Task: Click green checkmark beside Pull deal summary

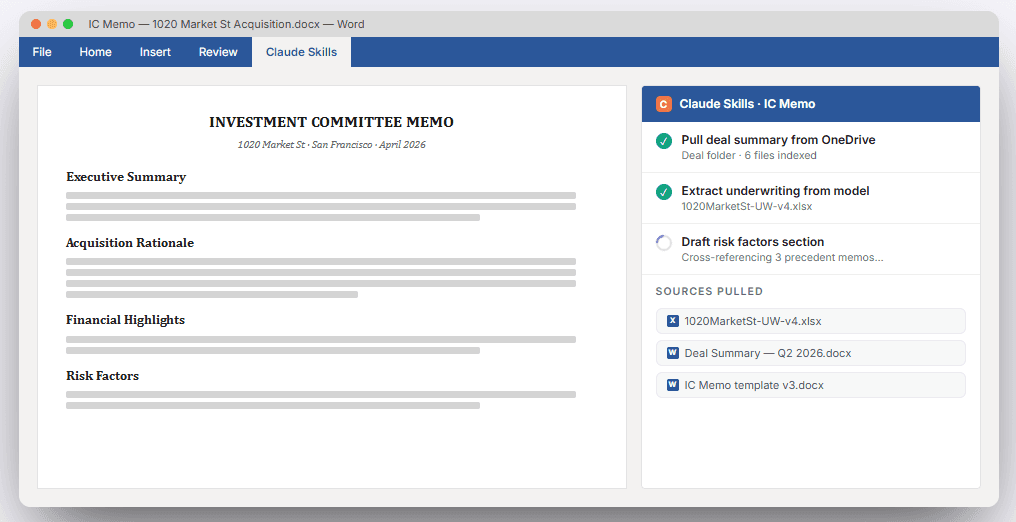Action: point(664,141)
